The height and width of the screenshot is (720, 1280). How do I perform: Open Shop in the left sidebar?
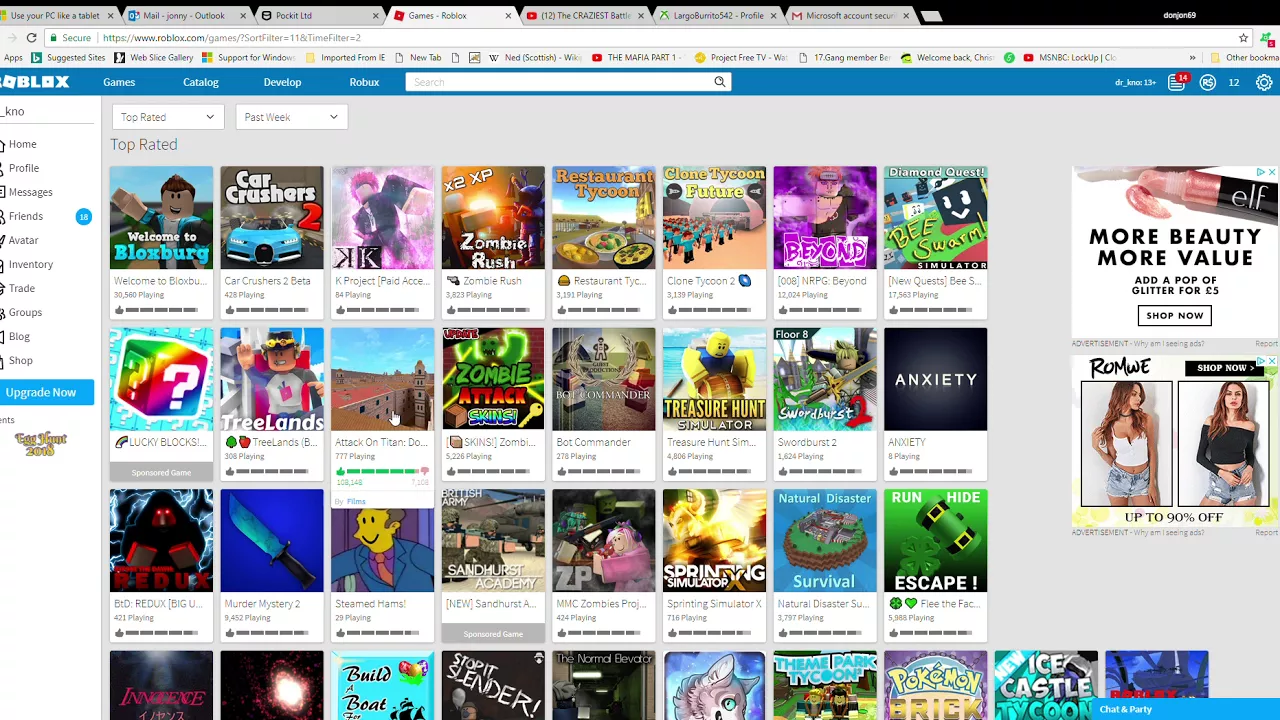(x=20, y=360)
